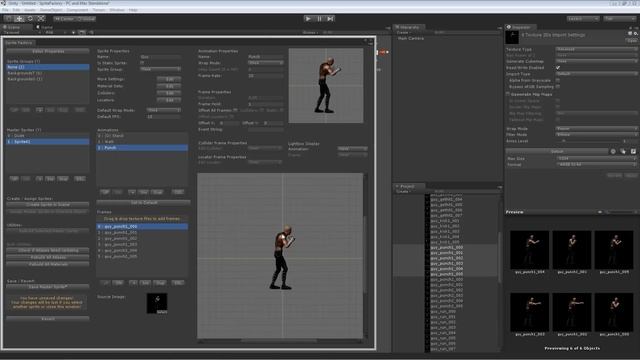The height and width of the screenshot is (360, 640).
Task: Click the Play button
Action: 308,18
